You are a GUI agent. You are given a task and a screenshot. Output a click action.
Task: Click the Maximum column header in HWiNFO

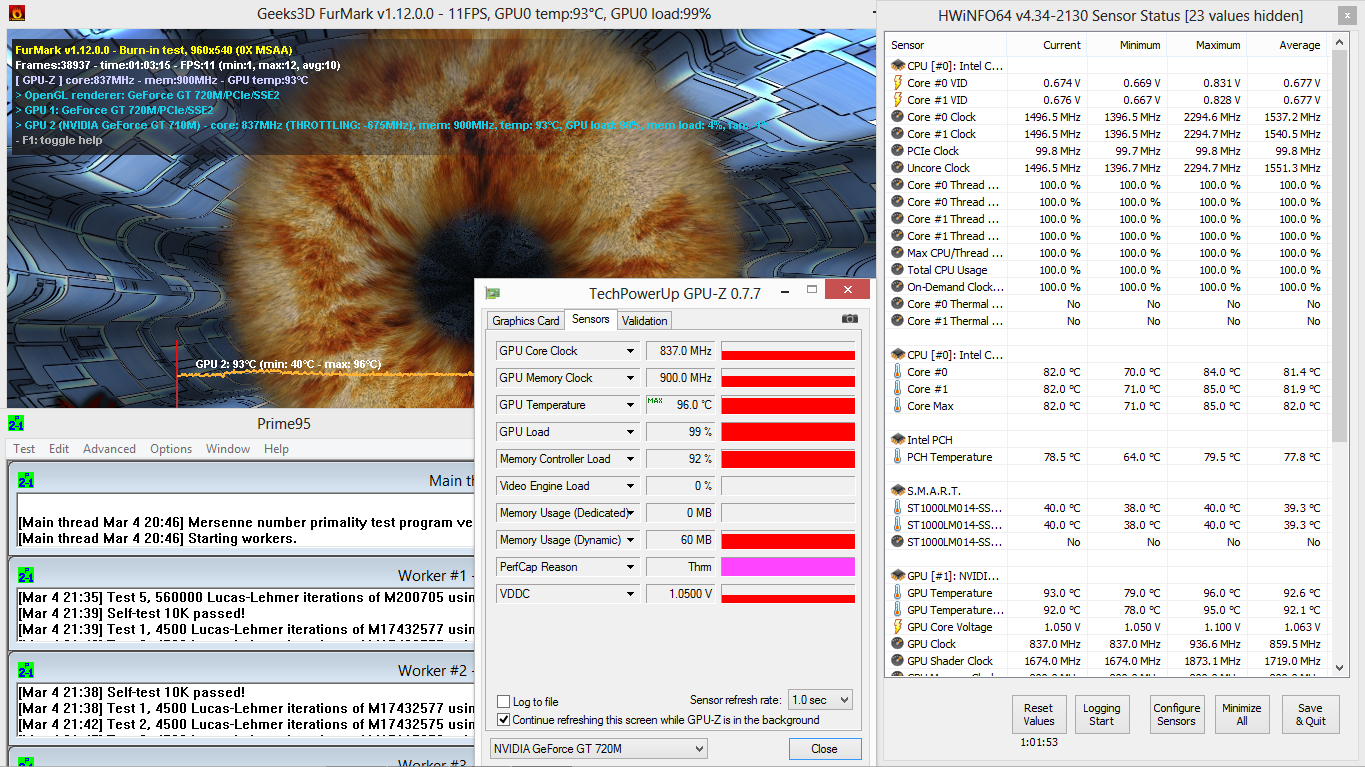pos(1206,45)
